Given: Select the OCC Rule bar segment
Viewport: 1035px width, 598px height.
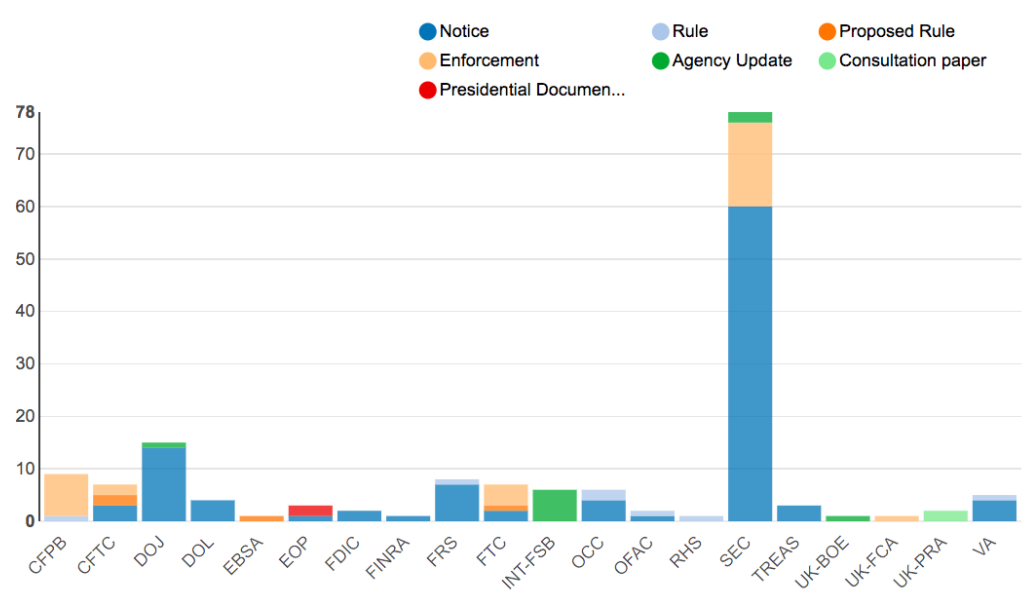Looking at the screenshot, I should coord(603,495).
